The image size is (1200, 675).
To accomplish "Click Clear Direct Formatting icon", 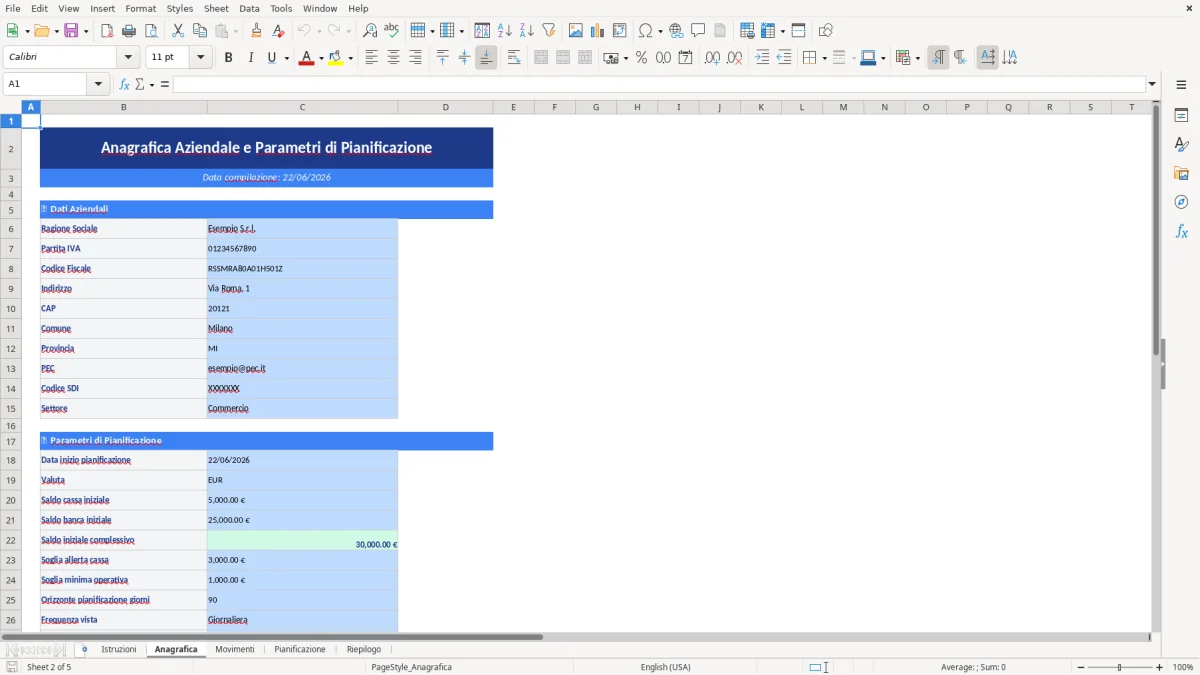I will pos(278,31).
